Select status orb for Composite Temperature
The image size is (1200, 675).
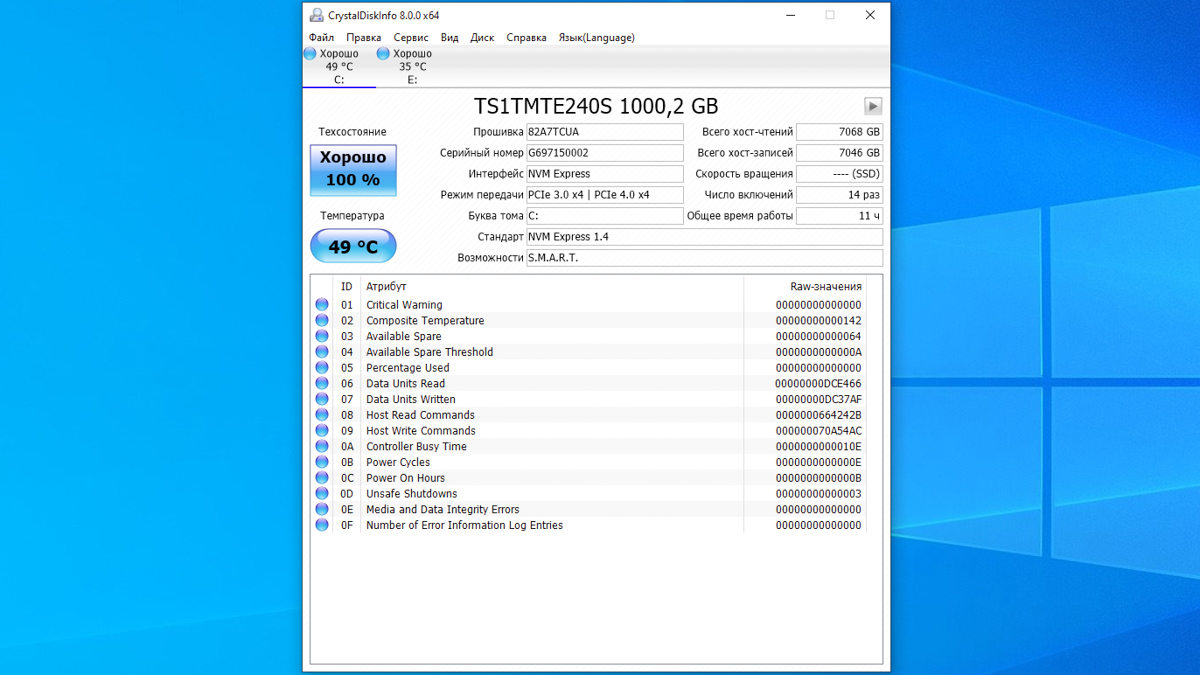322,321
